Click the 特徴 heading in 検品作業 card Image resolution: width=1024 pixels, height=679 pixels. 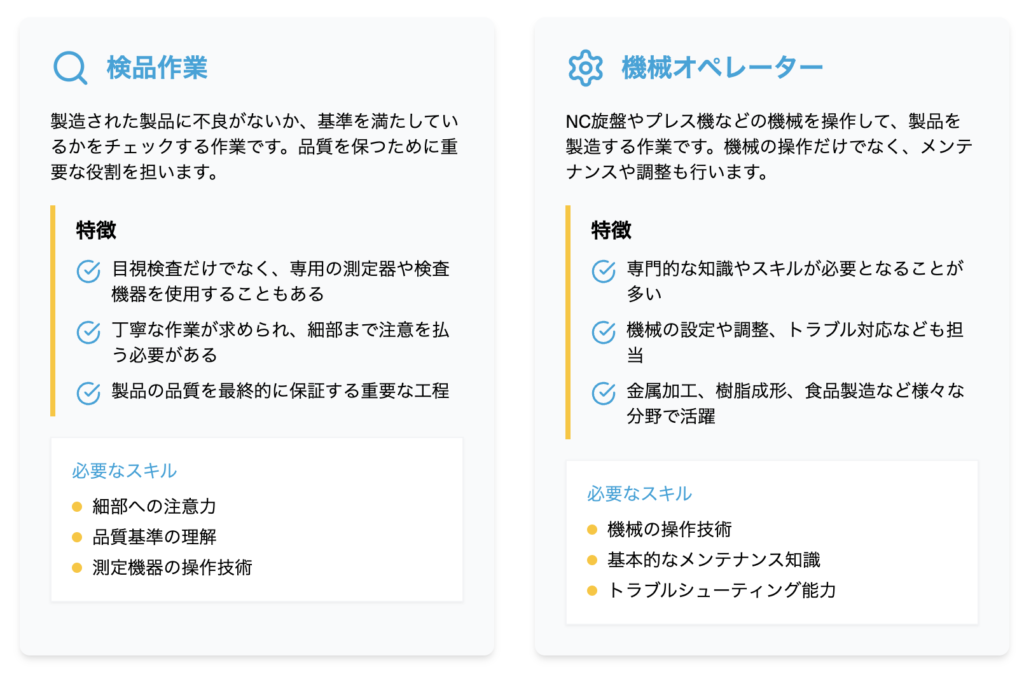pyautogui.click(x=96, y=230)
